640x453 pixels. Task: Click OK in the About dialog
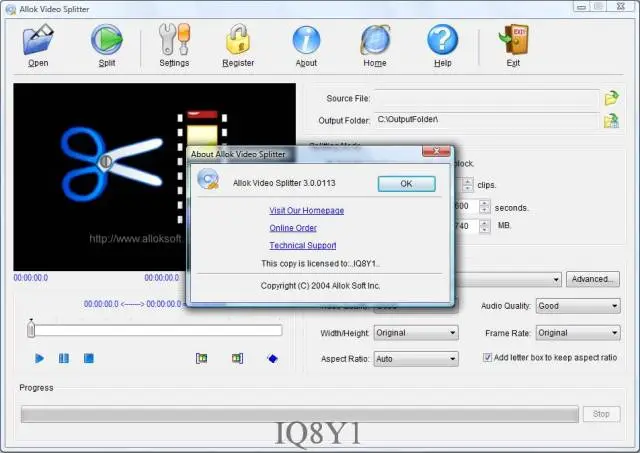[407, 184]
